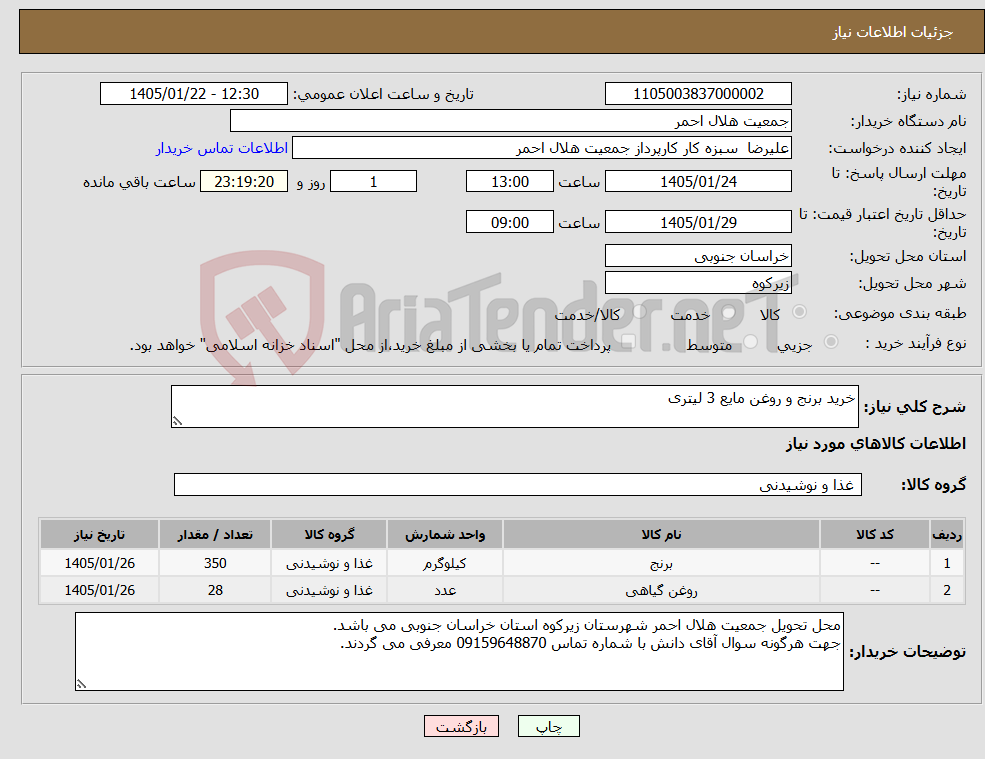Image resolution: width=985 pixels, height=759 pixels.
Task: Click the ردیف column header
Action: (x=947, y=534)
